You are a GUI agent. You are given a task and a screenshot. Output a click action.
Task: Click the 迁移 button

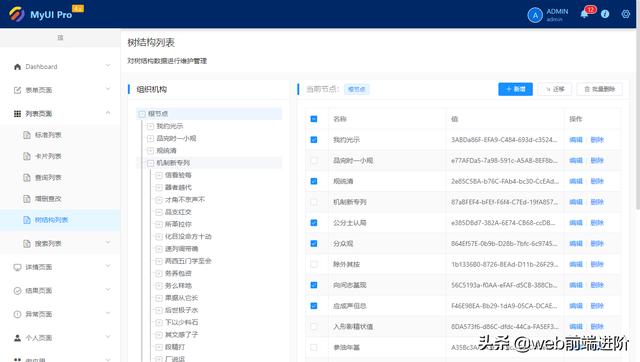coord(555,89)
